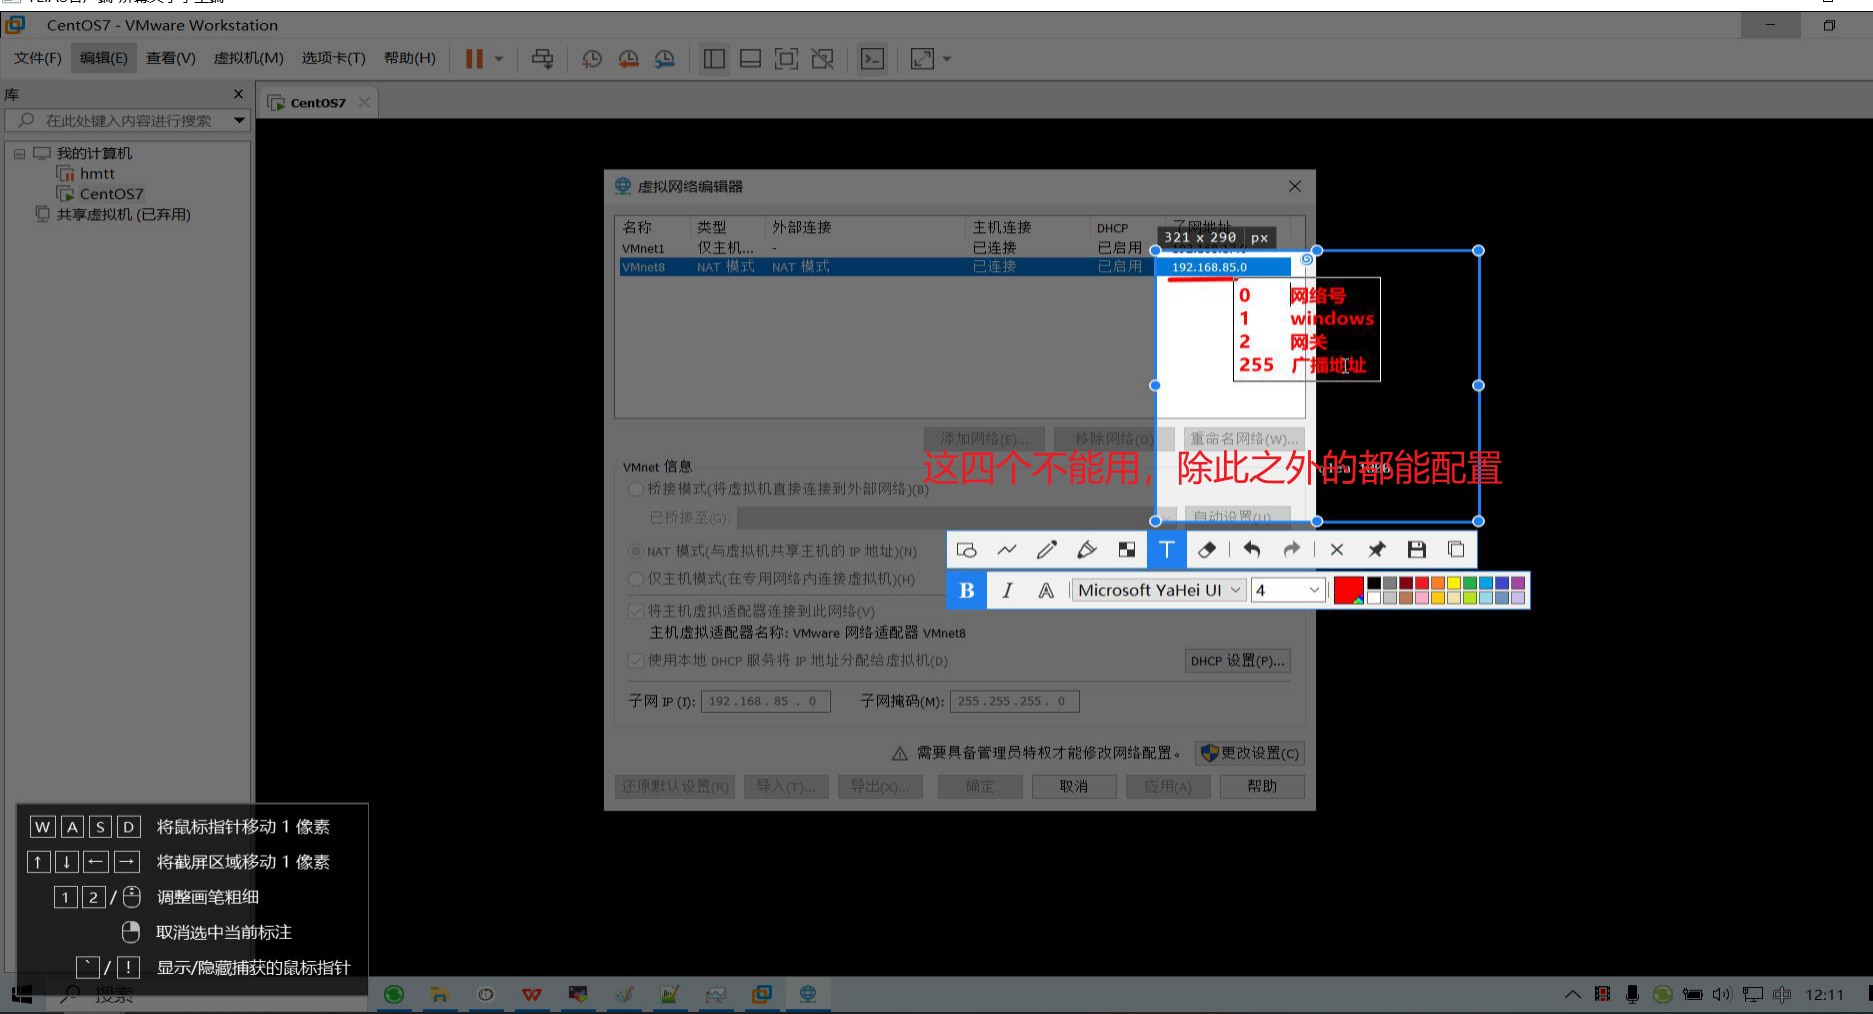
Task: Open the 文件(F) menu
Action: coord(37,58)
